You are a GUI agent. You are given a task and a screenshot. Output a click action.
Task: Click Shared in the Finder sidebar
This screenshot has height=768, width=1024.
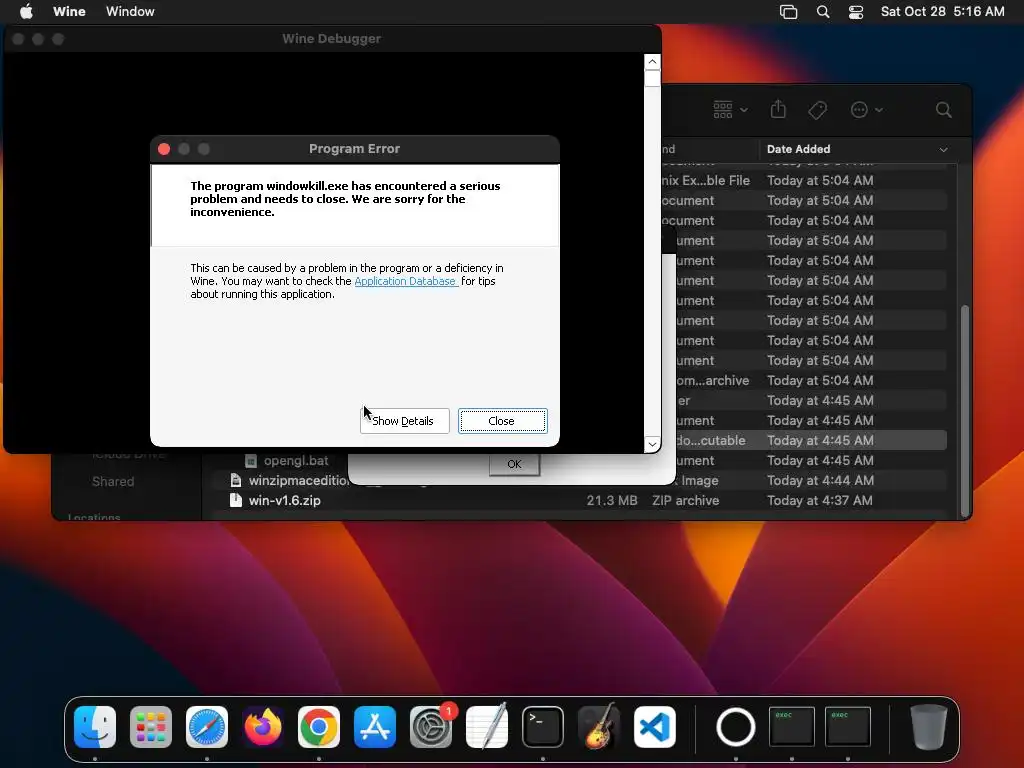click(x=113, y=481)
